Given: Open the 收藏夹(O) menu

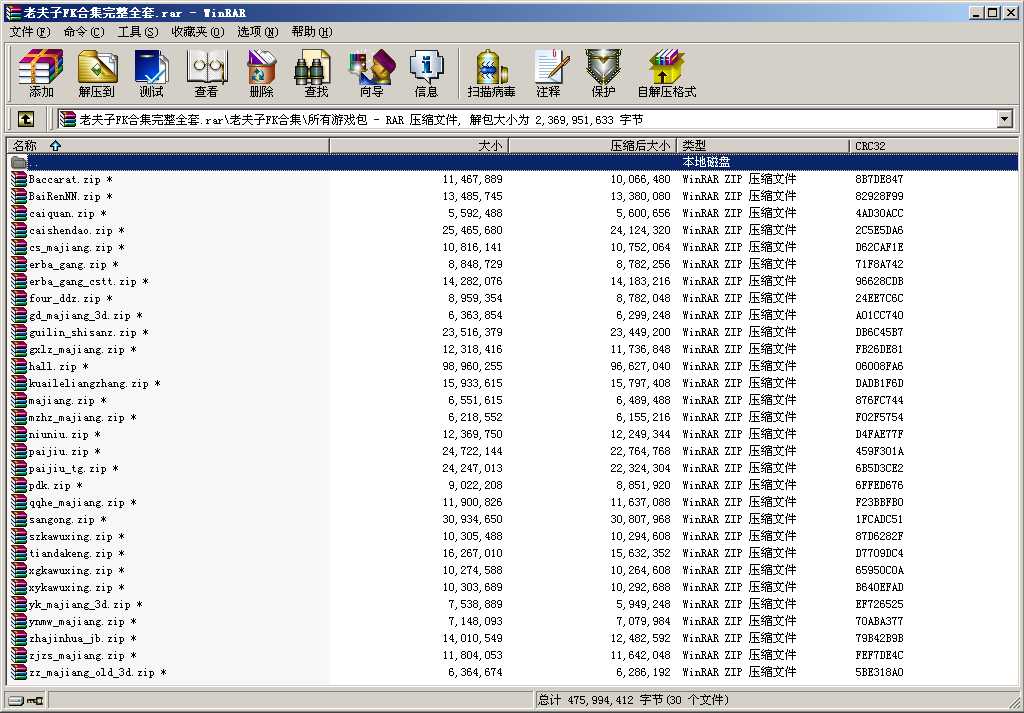Looking at the screenshot, I should [x=197, y=31].
